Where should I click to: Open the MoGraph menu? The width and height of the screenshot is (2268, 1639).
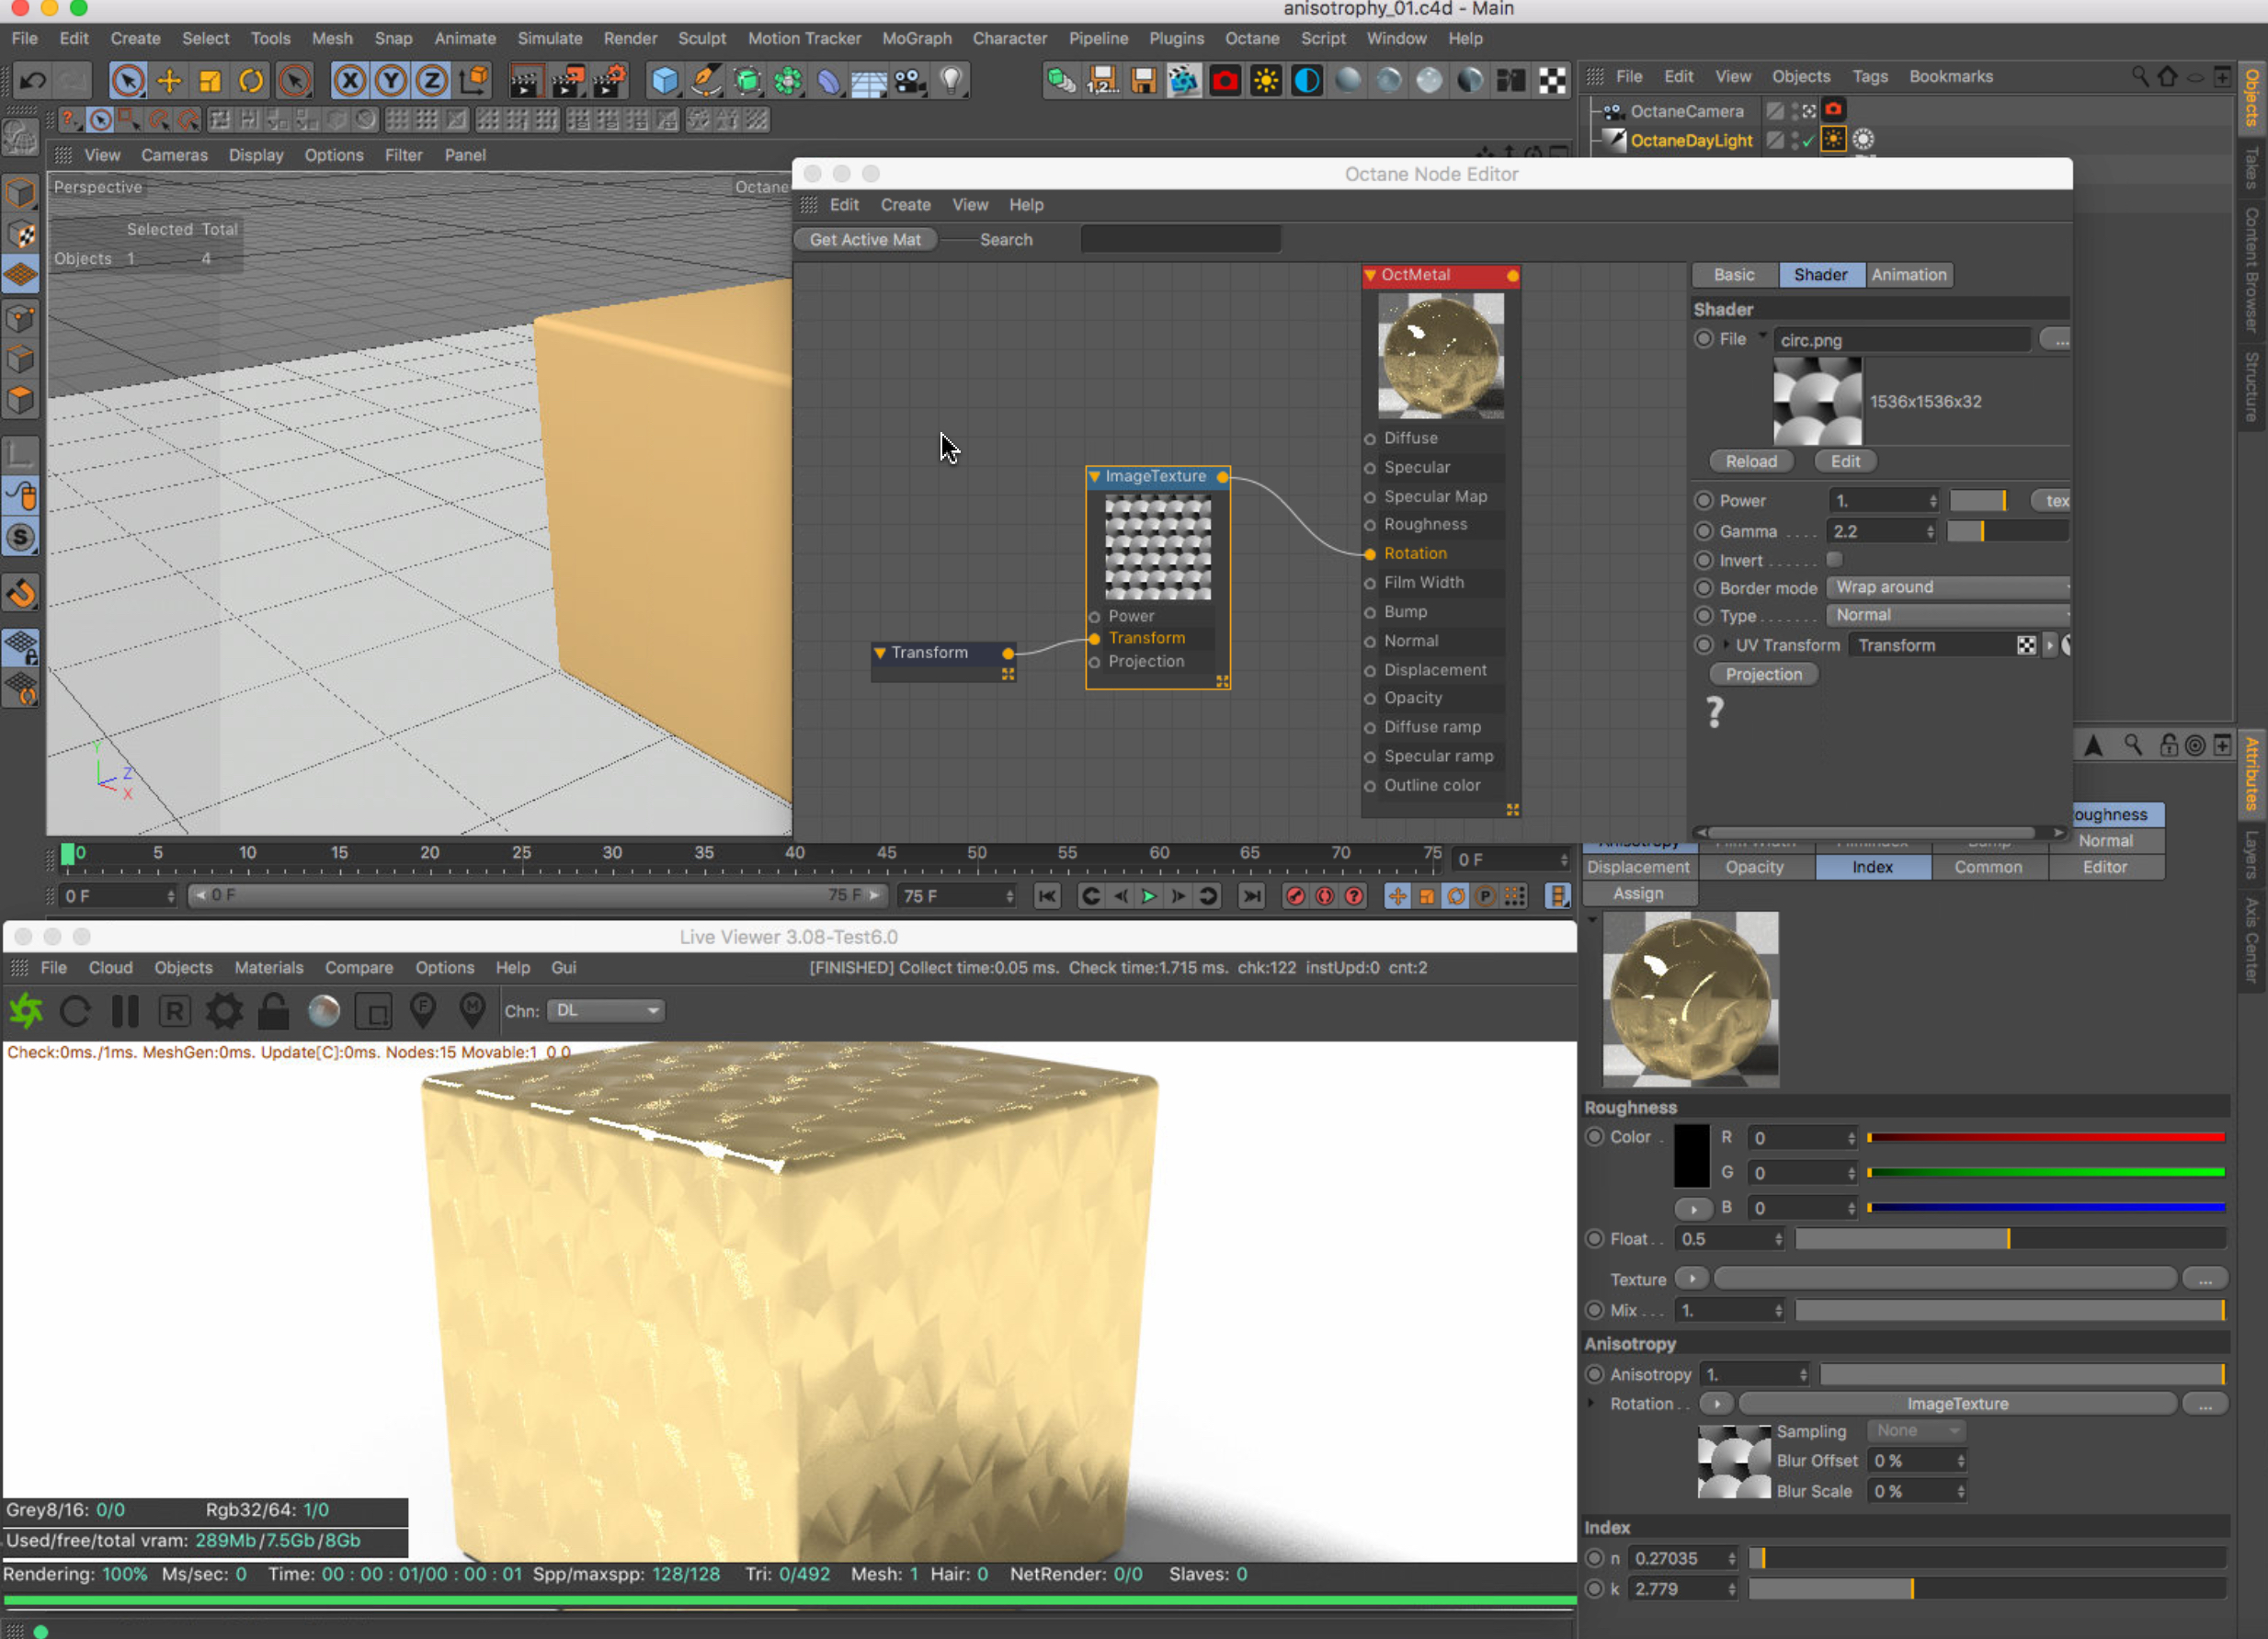click(916, 38)
